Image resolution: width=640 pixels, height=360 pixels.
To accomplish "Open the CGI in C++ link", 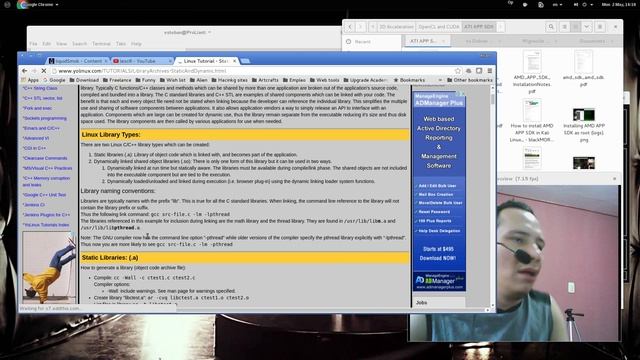I will (34, 148).
